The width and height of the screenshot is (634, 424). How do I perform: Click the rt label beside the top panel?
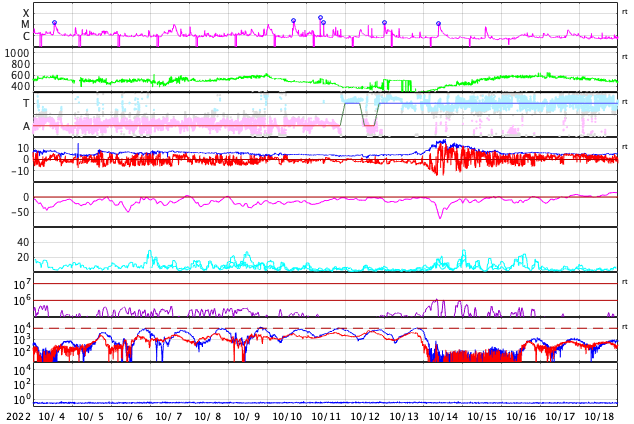[625, 12]
